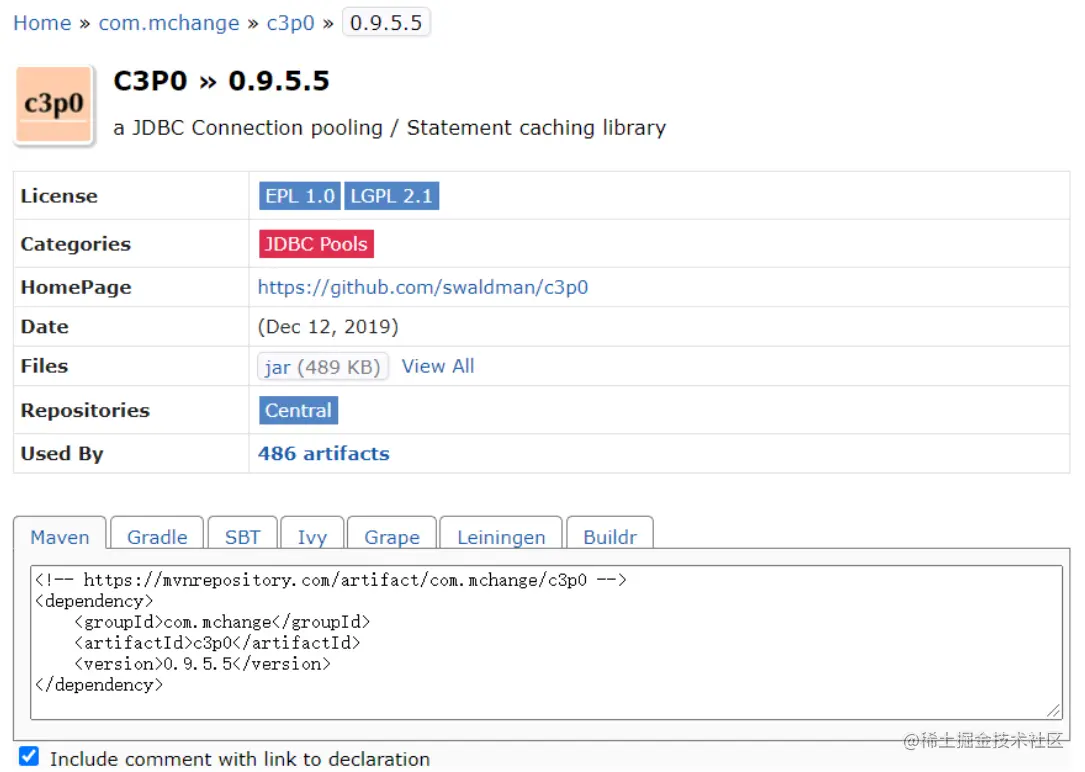Open the Ivy tab

click(312, 537)
